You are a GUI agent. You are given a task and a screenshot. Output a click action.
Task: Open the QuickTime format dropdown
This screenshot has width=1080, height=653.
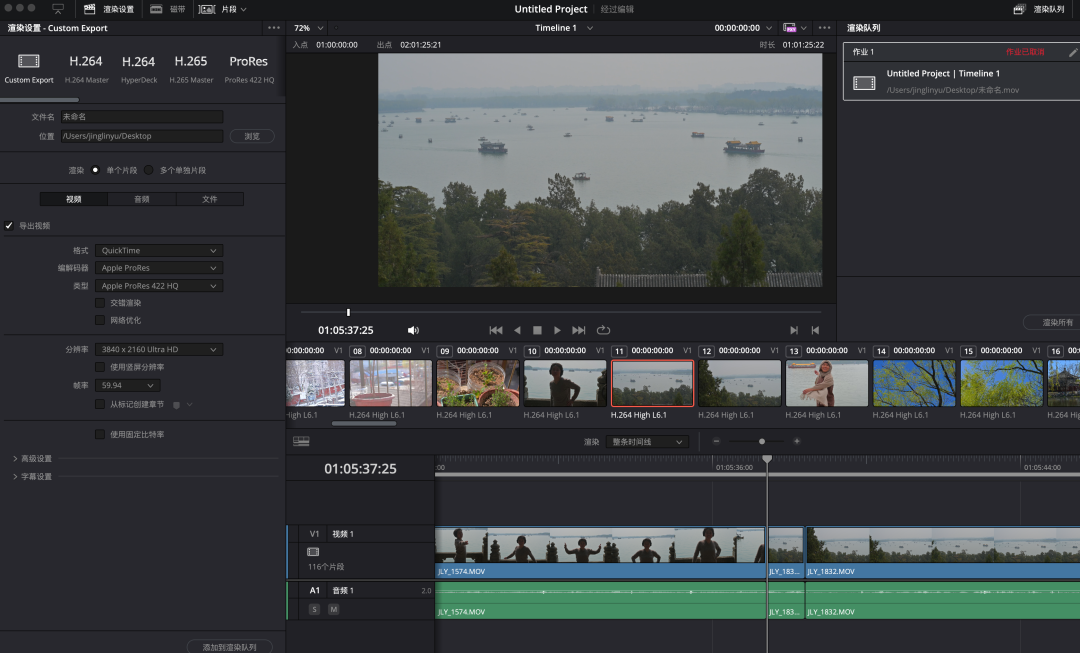pos(159,251)
